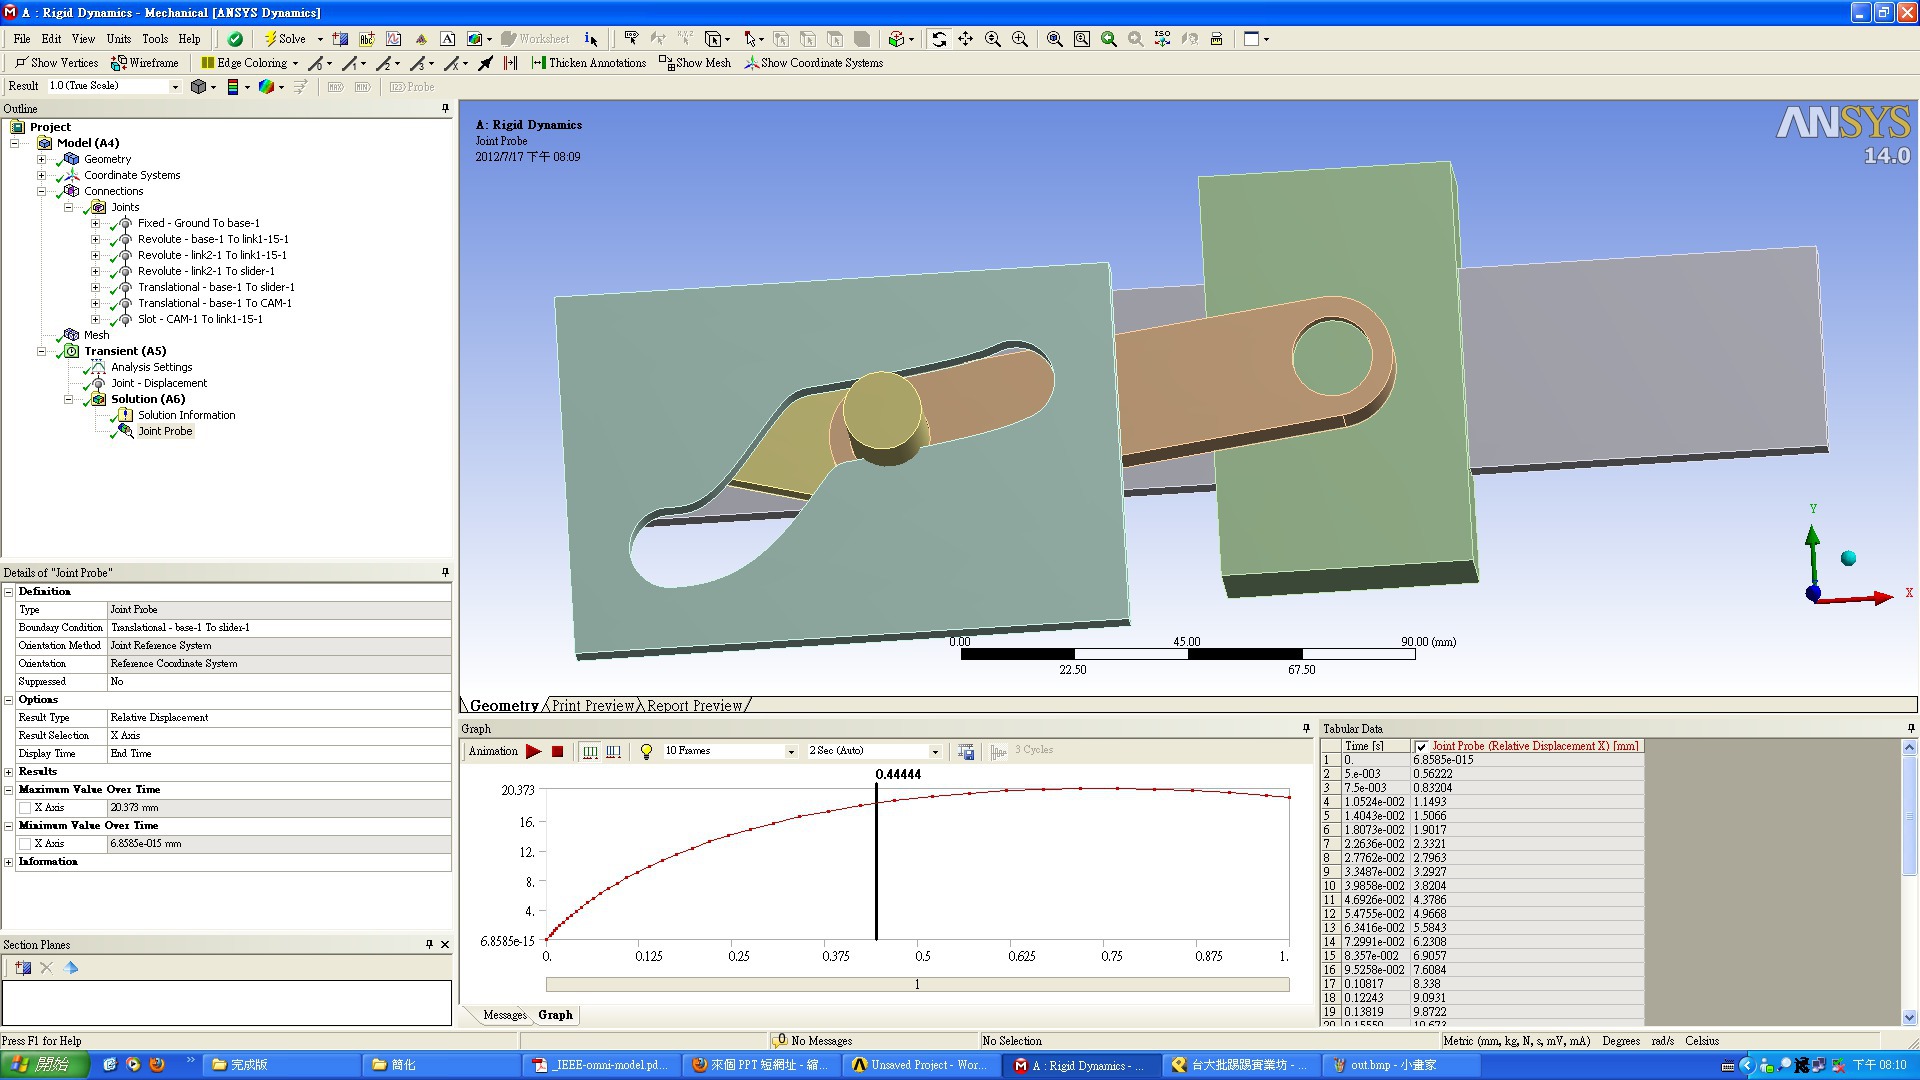Expand the Results section in Details
Screen dimensions: 1920x1080
click(9, 772)
